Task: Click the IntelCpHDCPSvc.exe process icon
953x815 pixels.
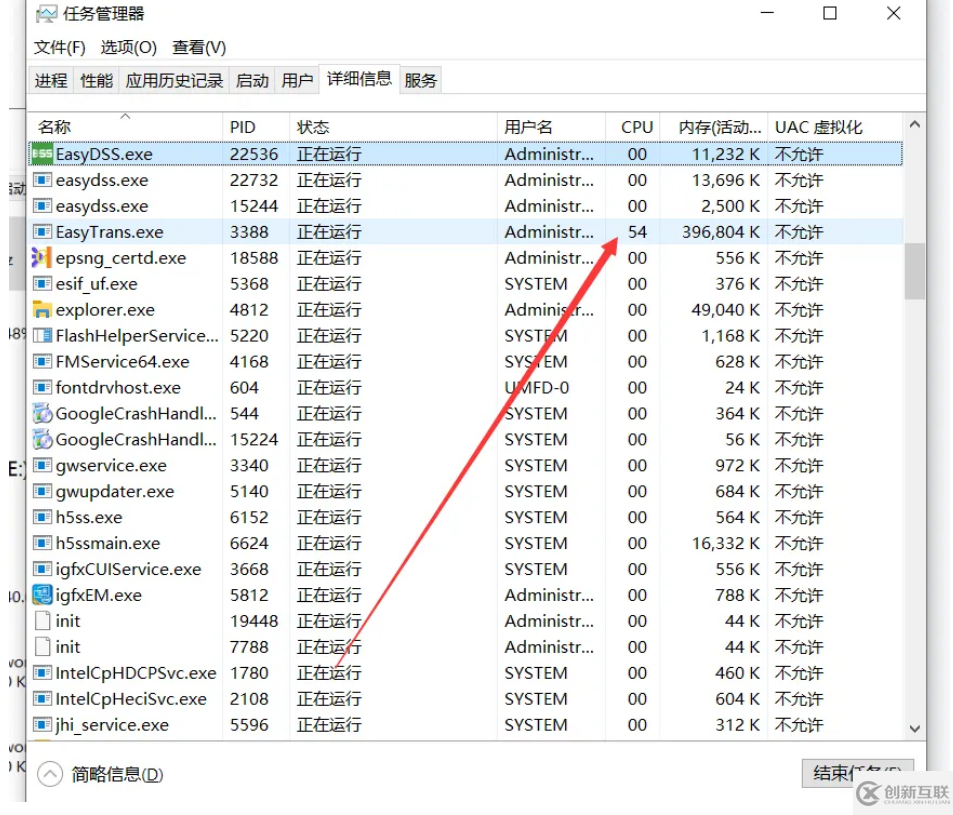Action: pos(42,673)
